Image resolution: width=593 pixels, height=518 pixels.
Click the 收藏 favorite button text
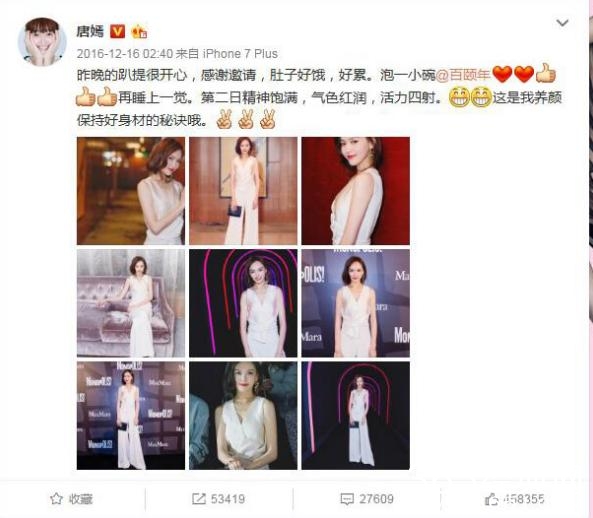point(81,499)
